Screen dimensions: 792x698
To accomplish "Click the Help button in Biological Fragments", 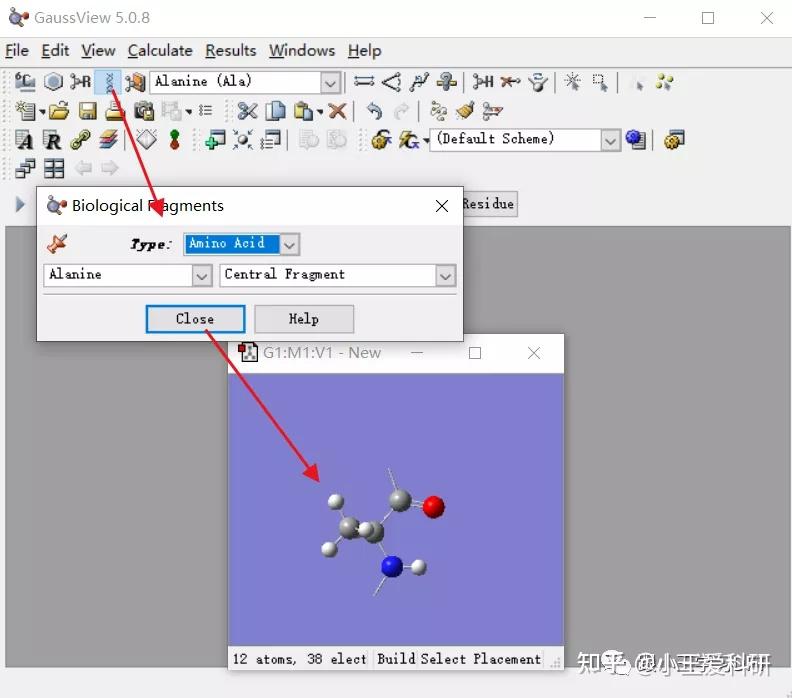I will tap(304, 319).
